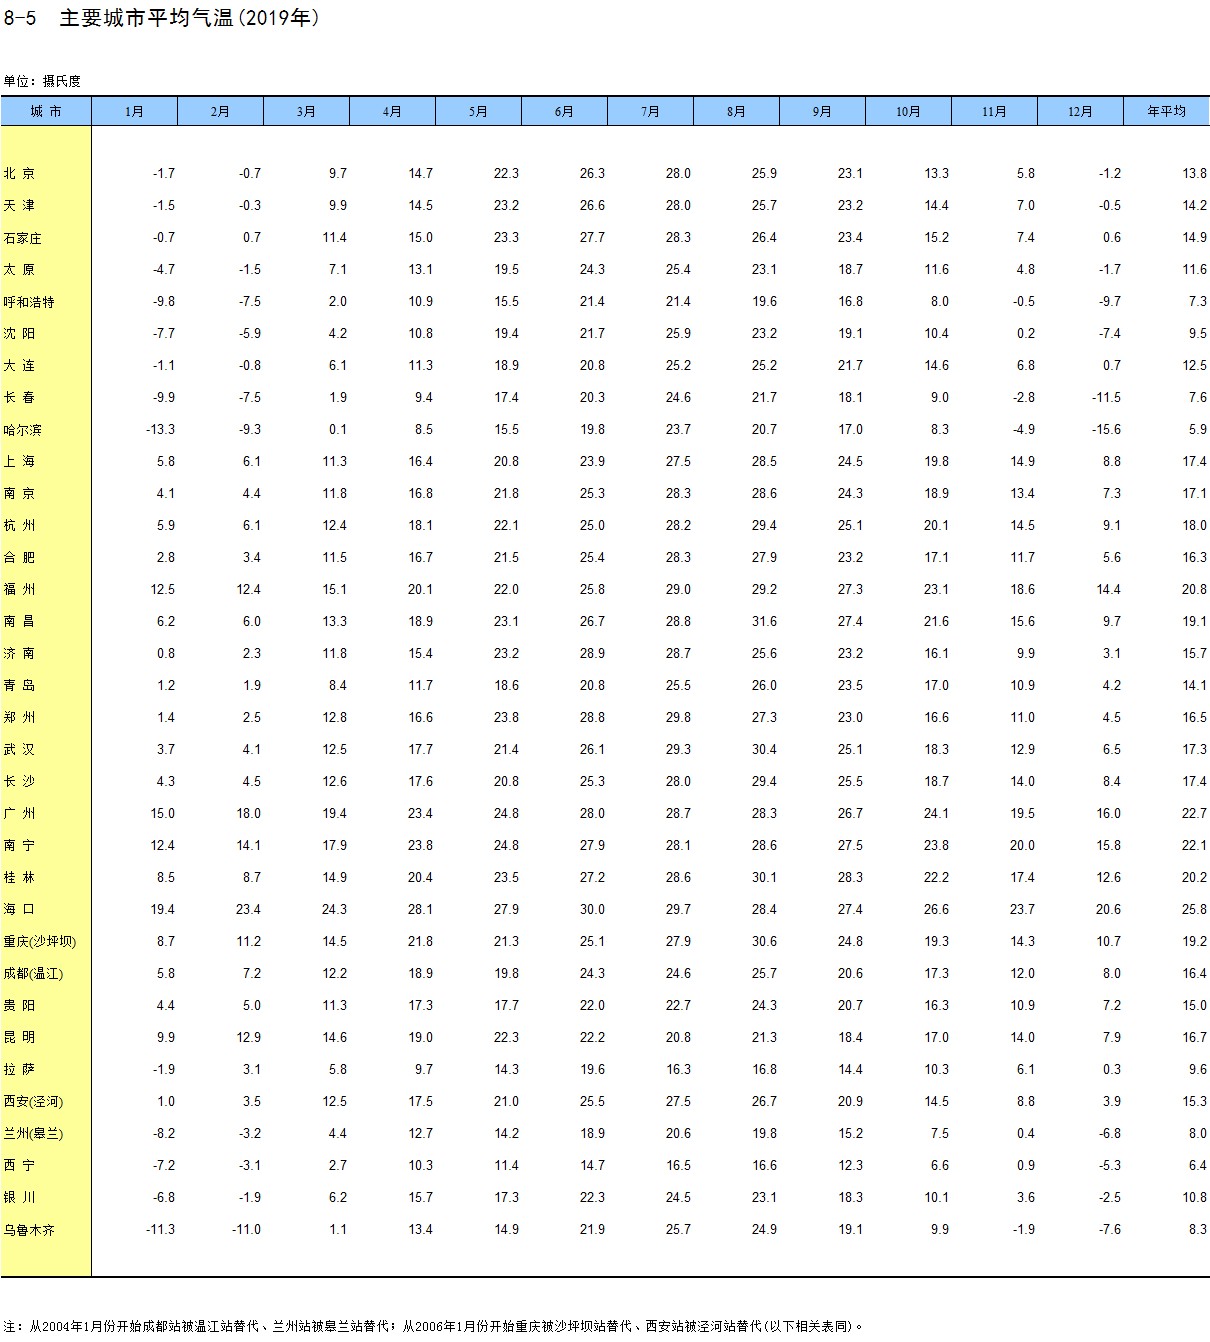Viewport: 1210px width, 1342px height.
Task: Click the 乌鲁木齐 row label
Action: click(29, 1229)
